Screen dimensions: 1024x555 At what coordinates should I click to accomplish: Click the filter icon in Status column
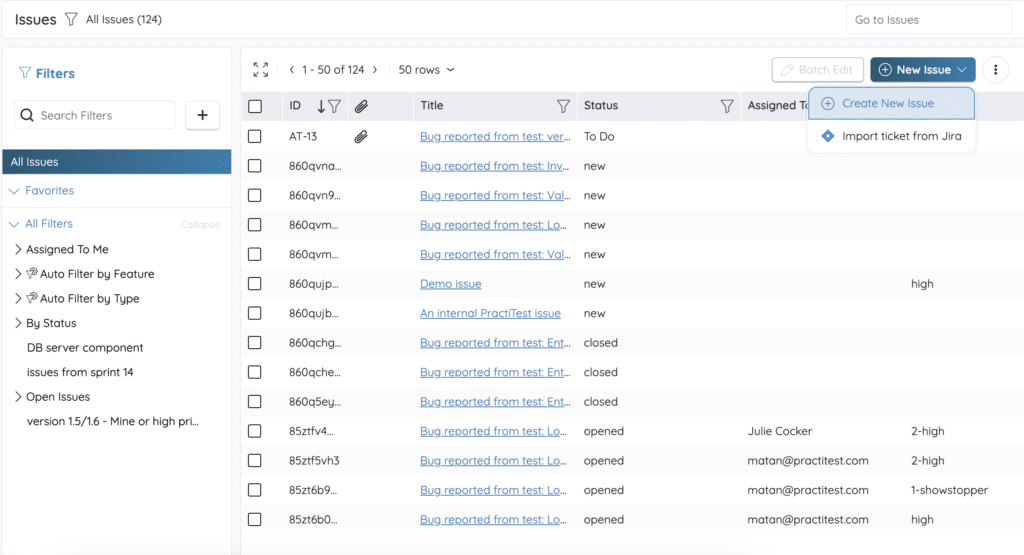pyautogui.click(x=727, y=106)
